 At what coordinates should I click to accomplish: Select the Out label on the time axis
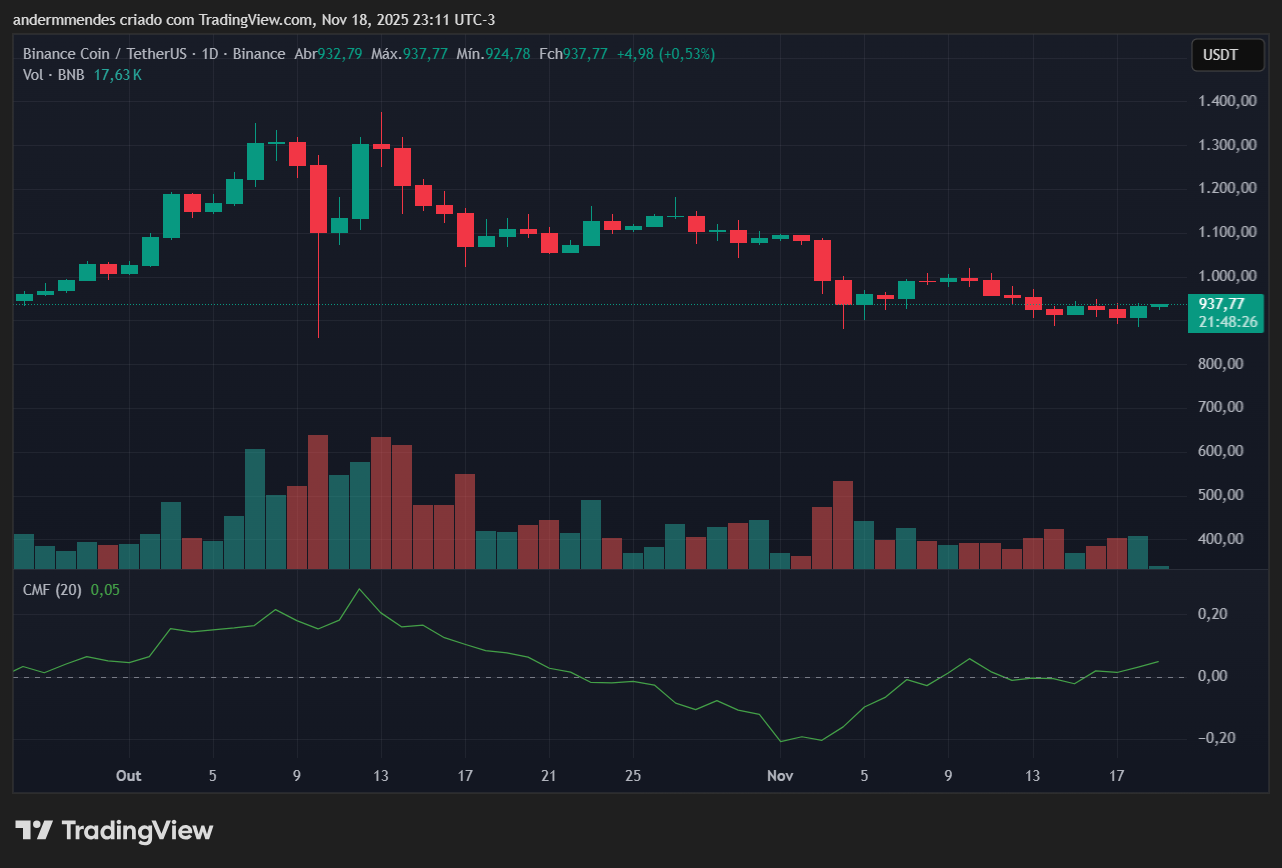pos(128,776)
